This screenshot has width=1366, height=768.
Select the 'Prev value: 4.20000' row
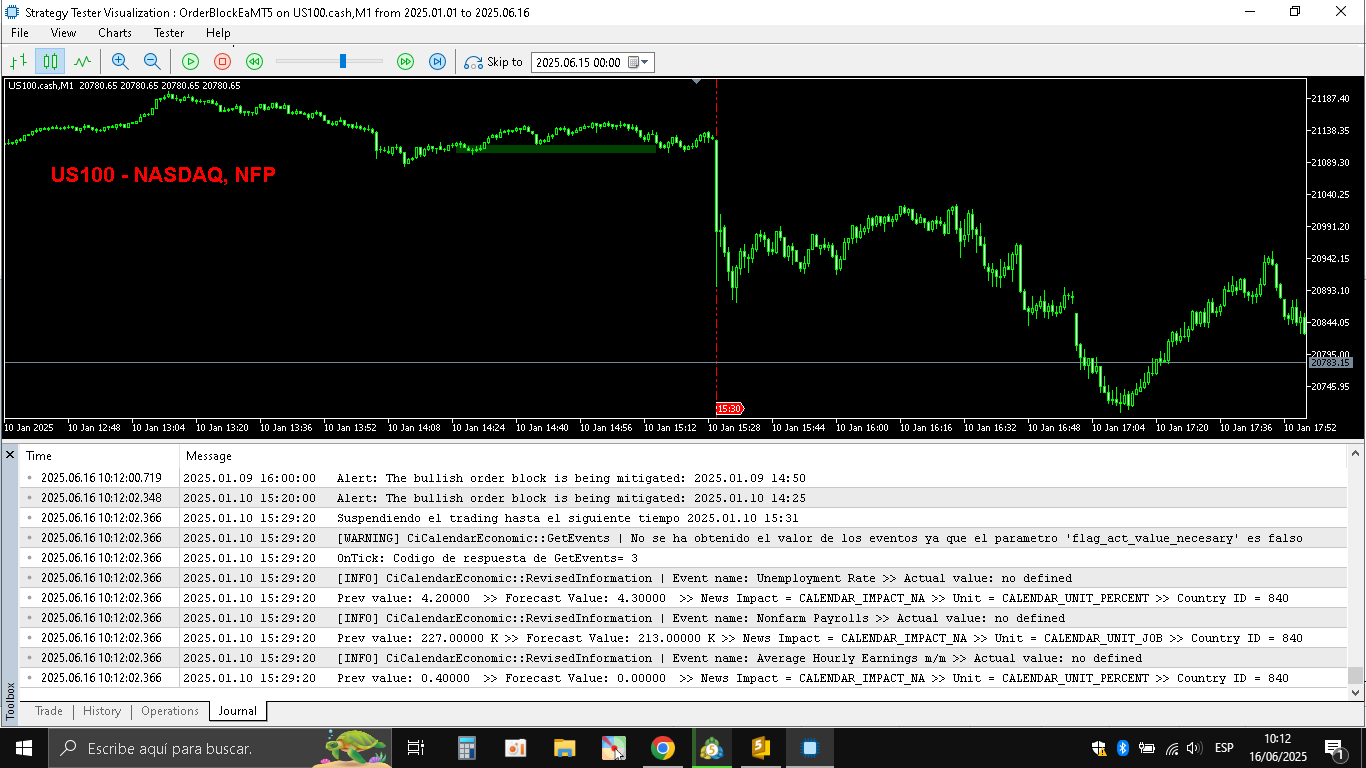683,598
